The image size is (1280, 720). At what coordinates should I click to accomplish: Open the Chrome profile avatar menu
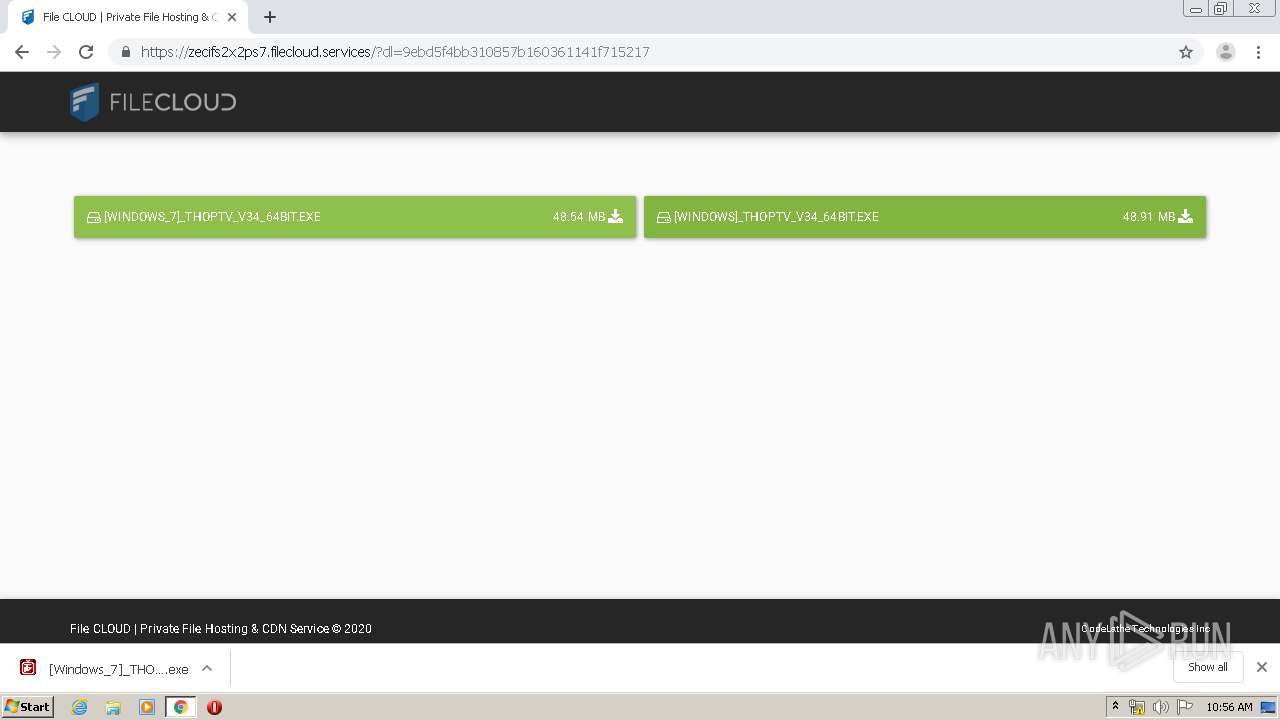(1226, 52)
